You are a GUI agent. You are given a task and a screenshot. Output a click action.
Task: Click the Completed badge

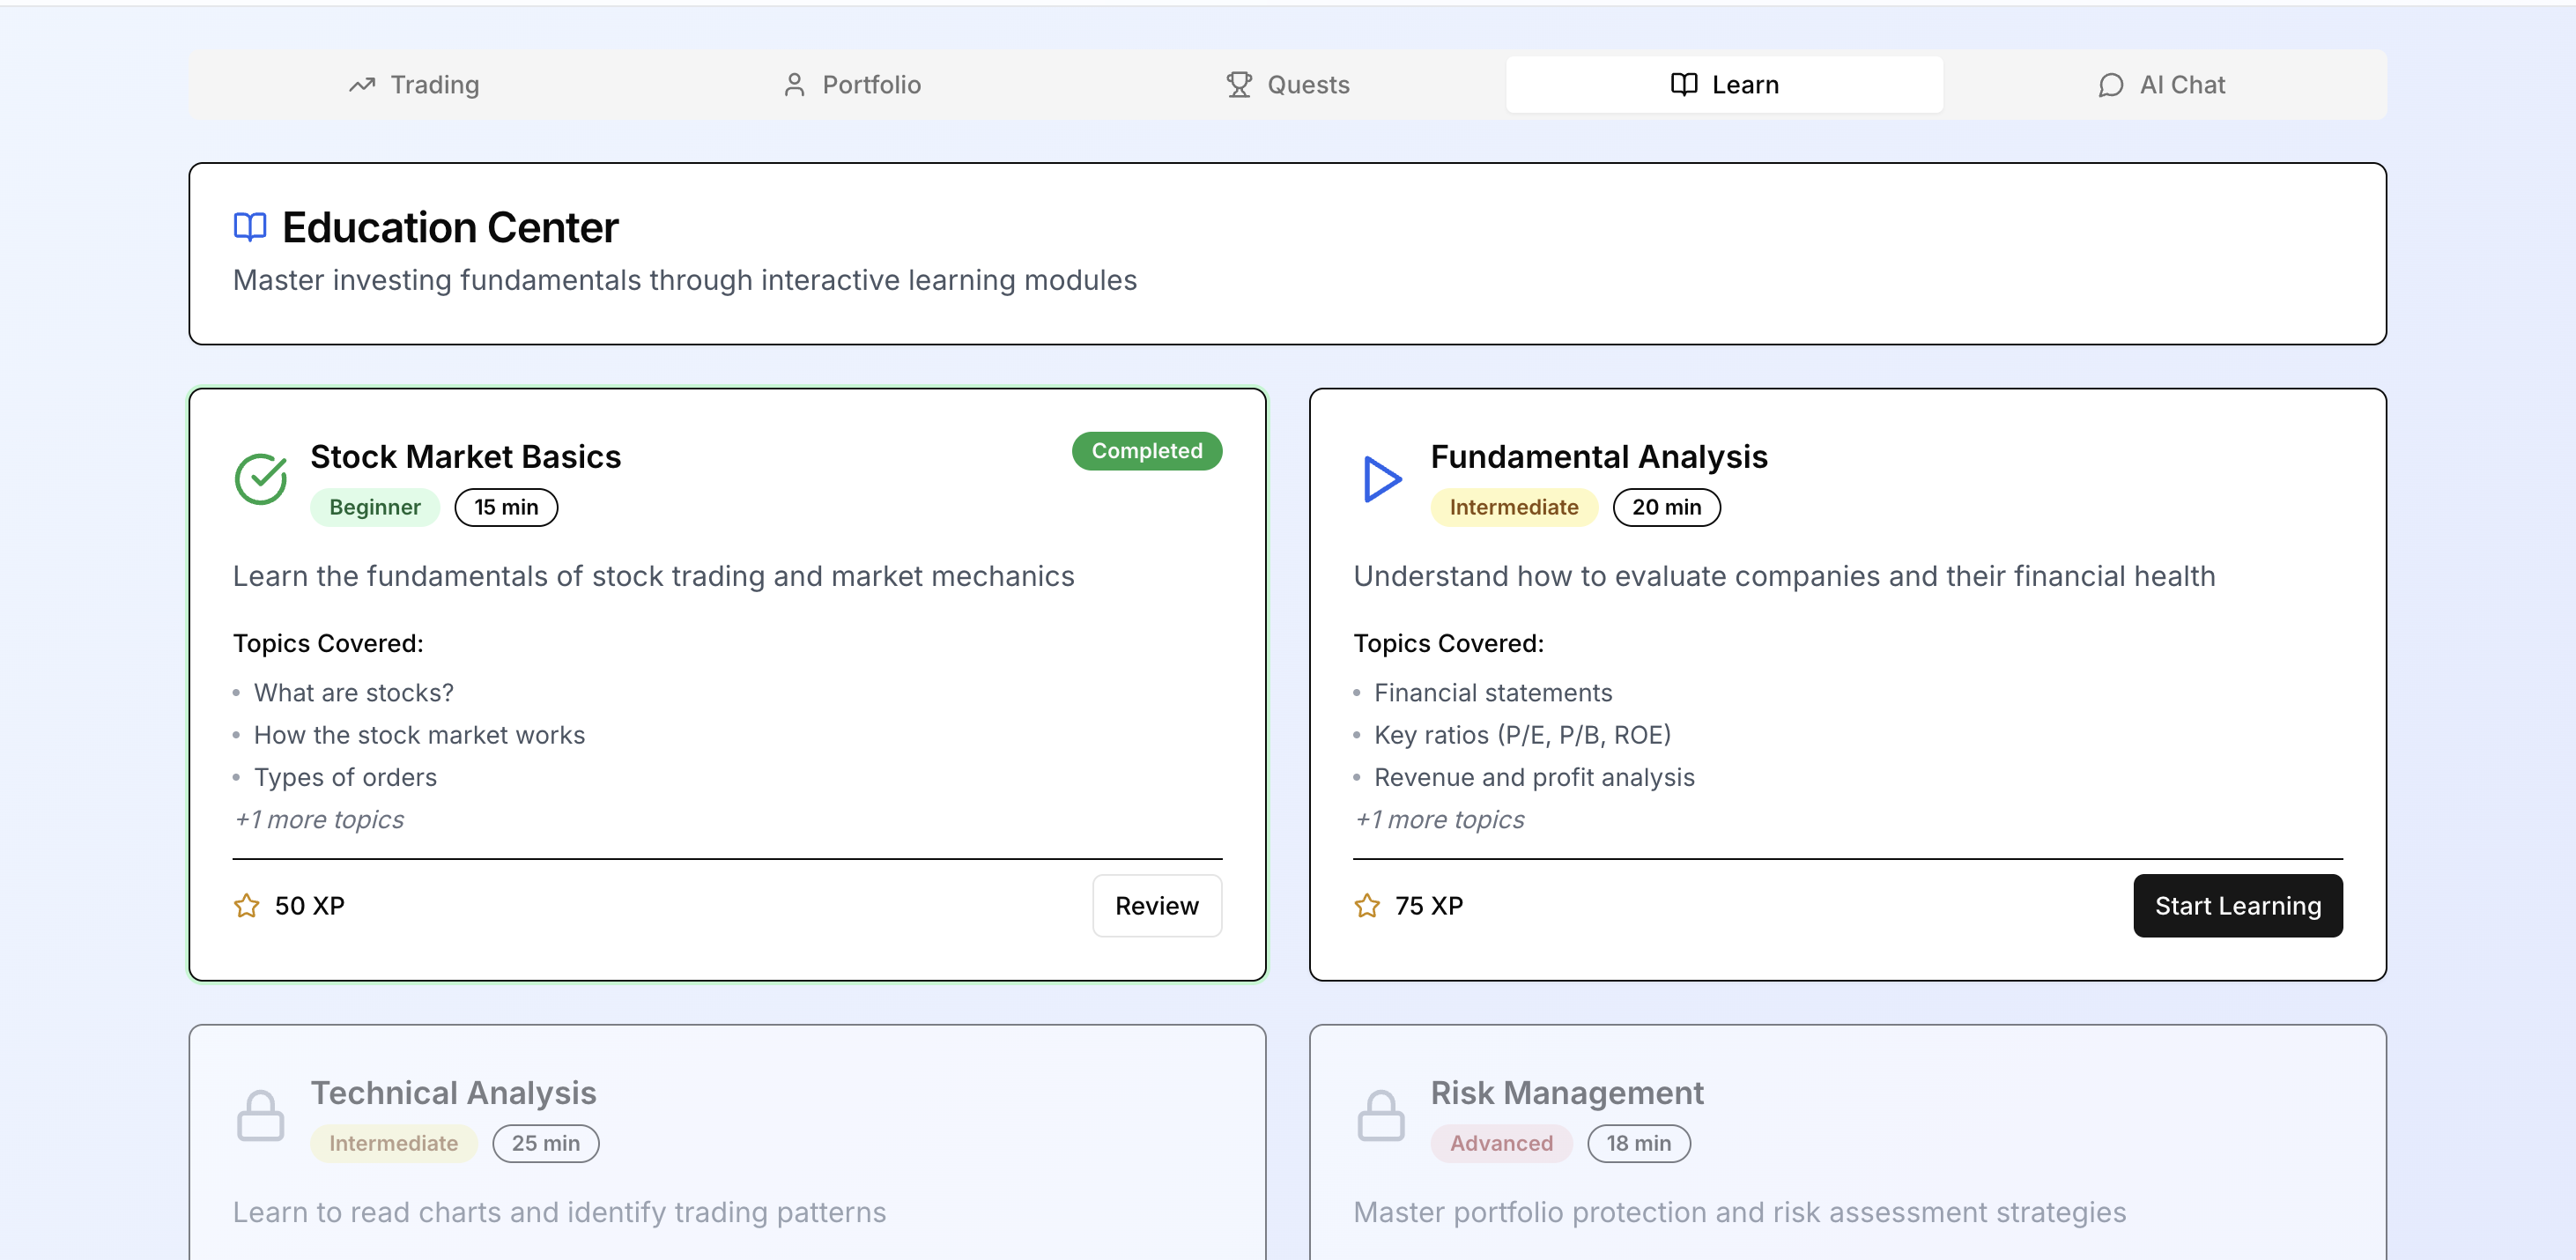[x=1146, y=451]
